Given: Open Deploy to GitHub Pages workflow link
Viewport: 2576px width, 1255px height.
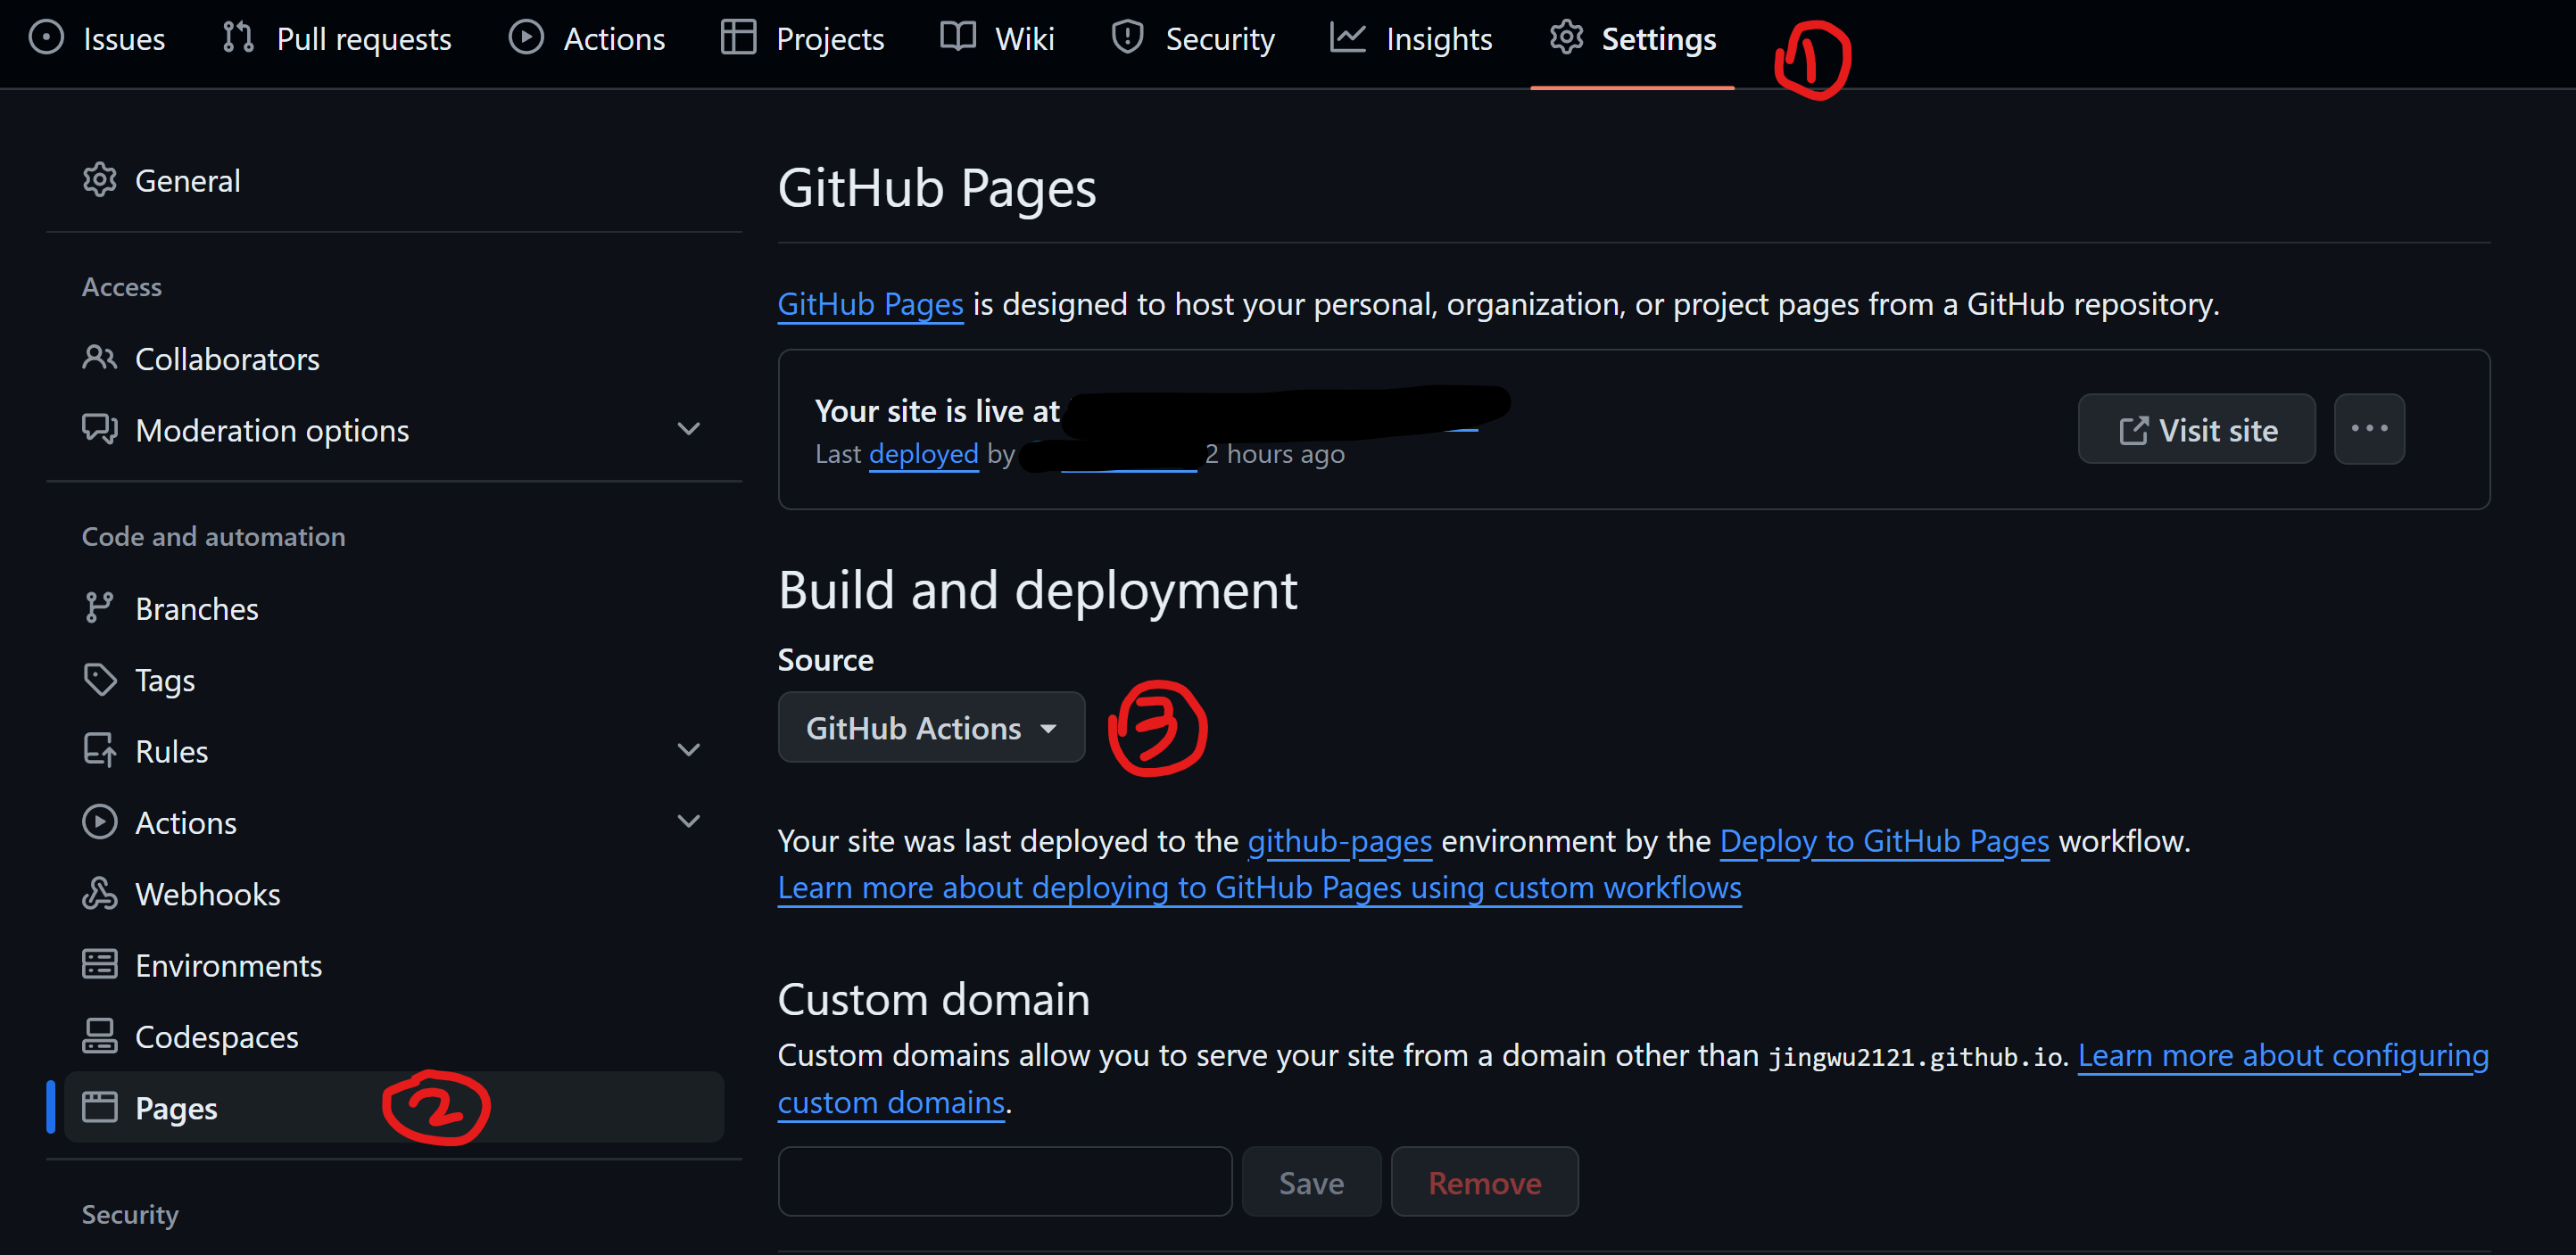Looking at the screenshot, I should (x=1884, y=840).
